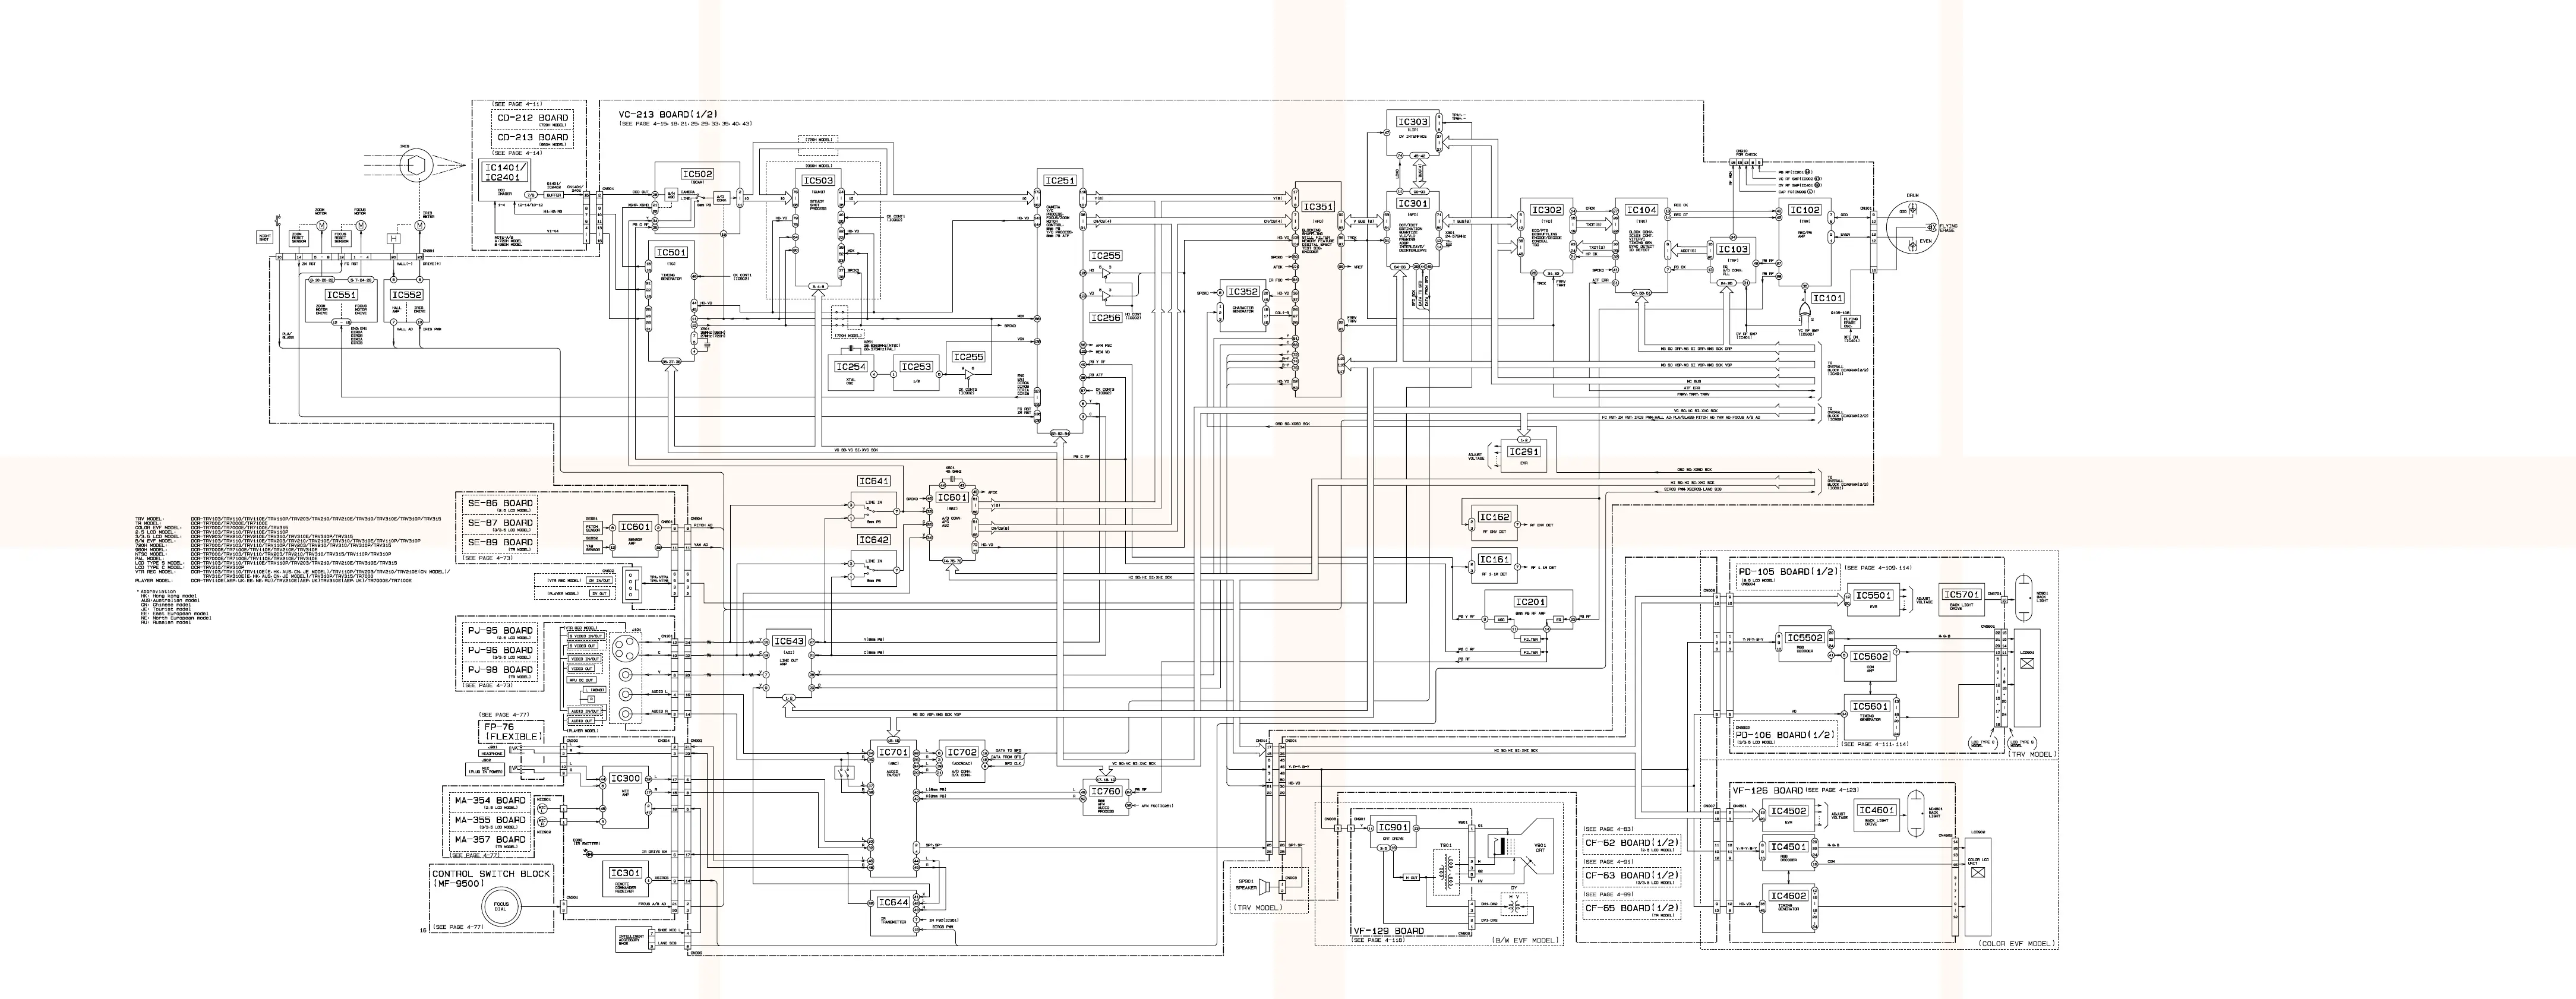This screenshot has height=999, width=2576.
Task: Click the LCD901 panel X symbol
Action: click(x=2027, y=664)
